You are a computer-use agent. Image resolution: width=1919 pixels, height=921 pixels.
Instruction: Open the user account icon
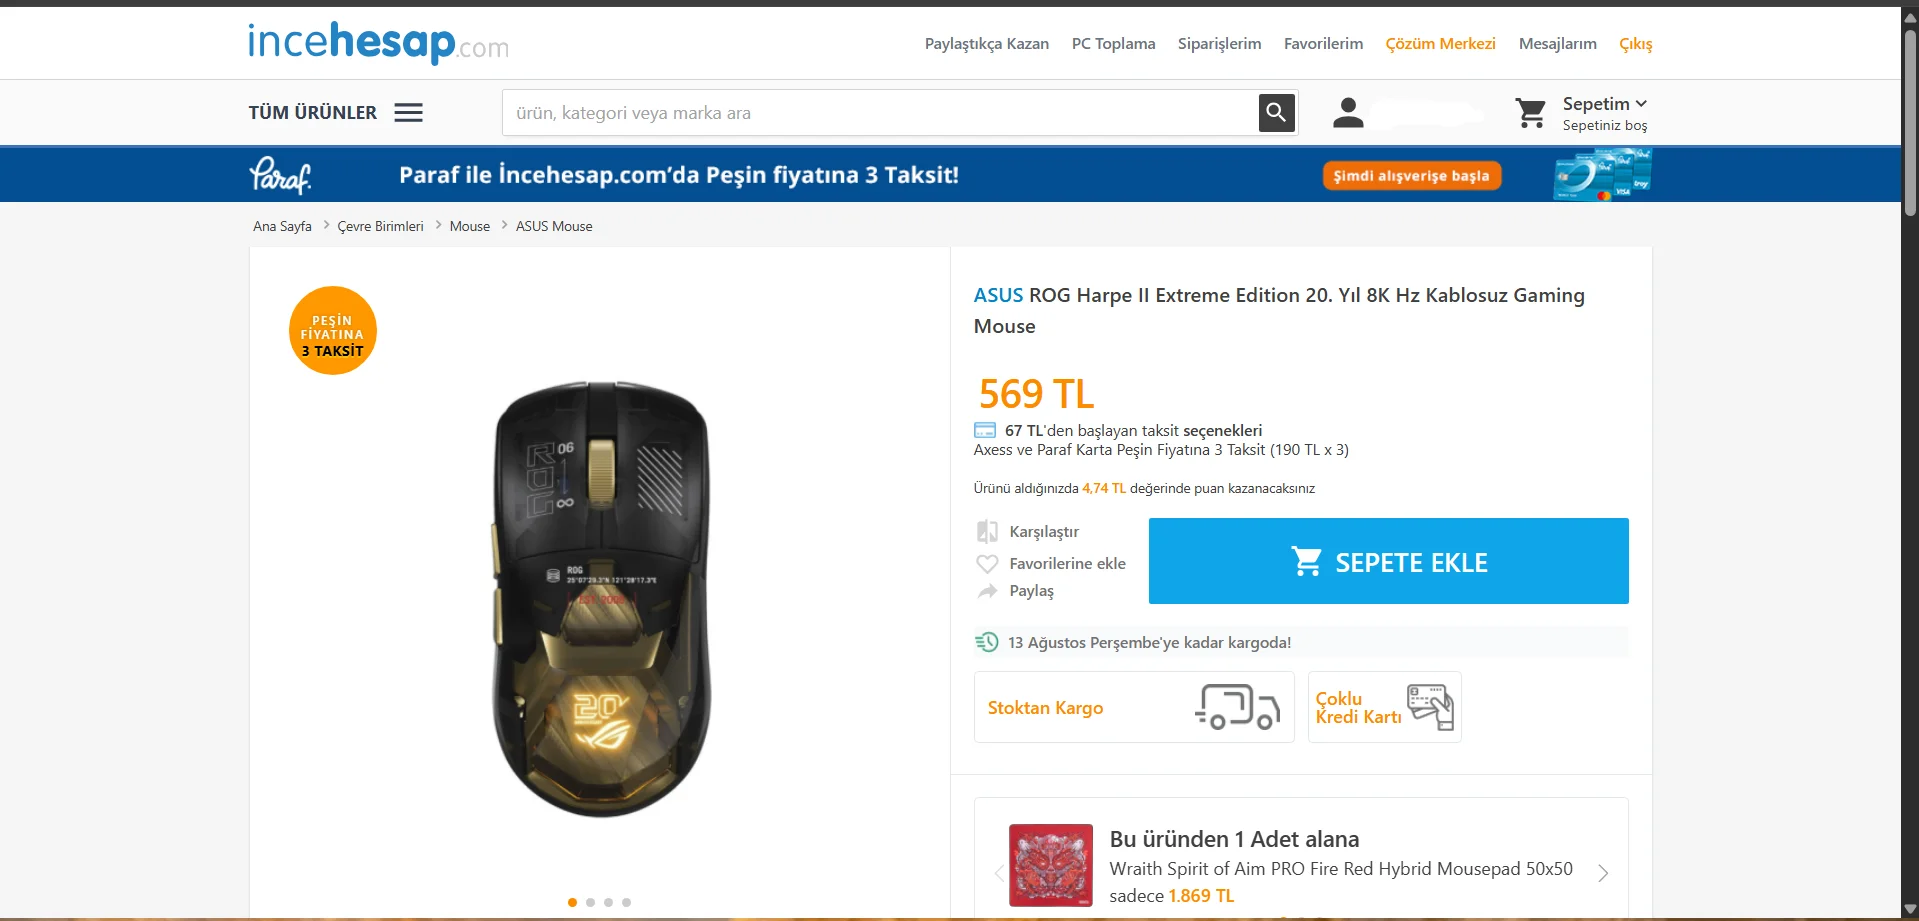[x=1348, y=113]
